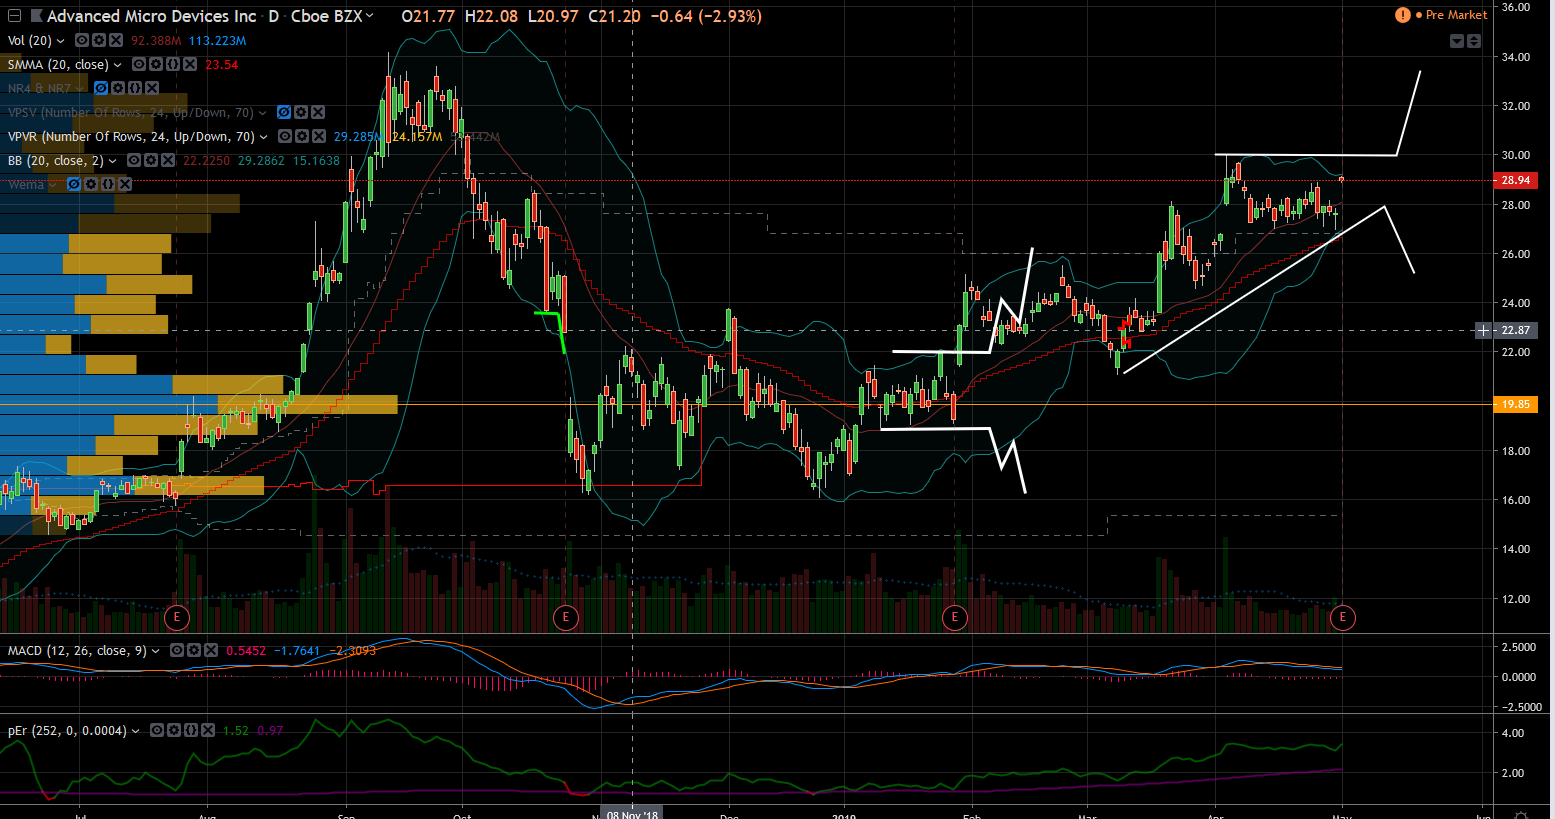This screenshot has height=819, width=1555.
Task: Click the Advanced Micro Devices Inc title
Action: 151,16
